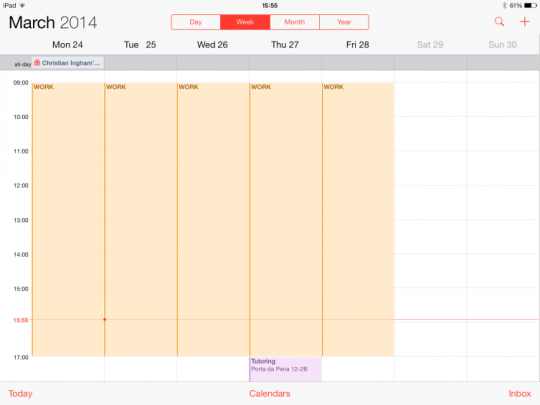Tap the 15:55 current time marker
This screenshot has height=405, width=540.
[21, 320]
